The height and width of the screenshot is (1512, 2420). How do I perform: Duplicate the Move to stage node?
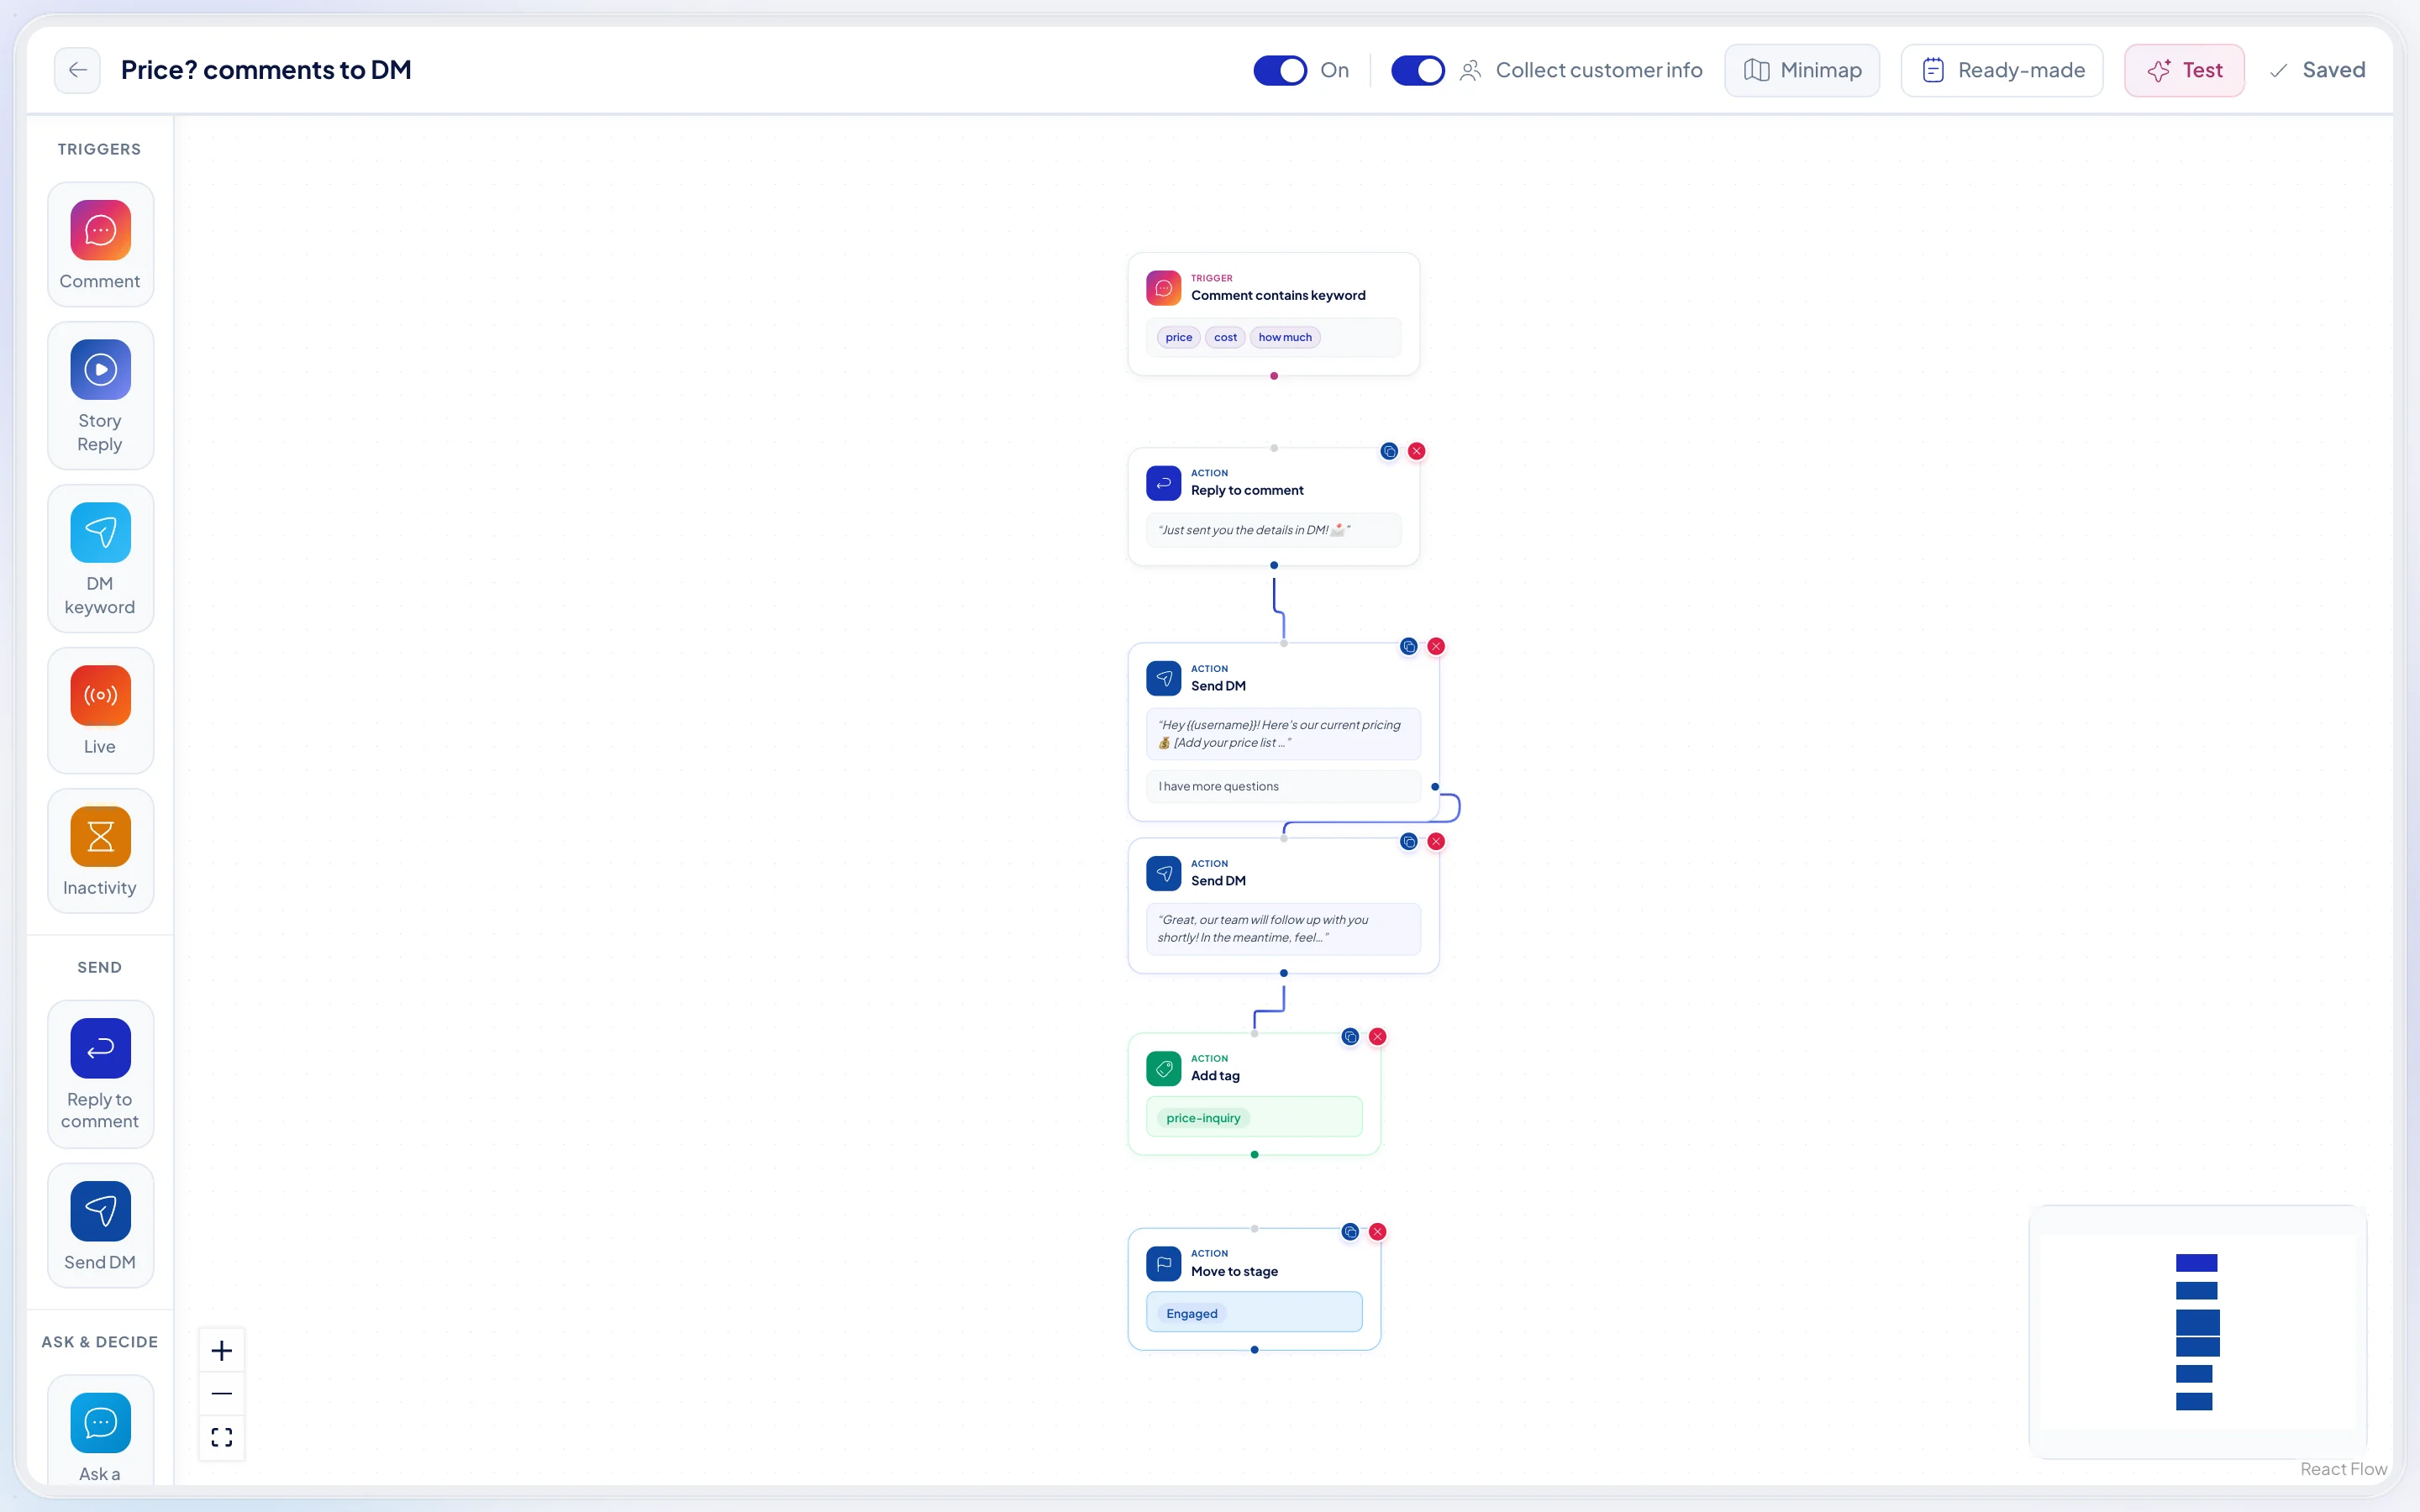[1350, 1231]
